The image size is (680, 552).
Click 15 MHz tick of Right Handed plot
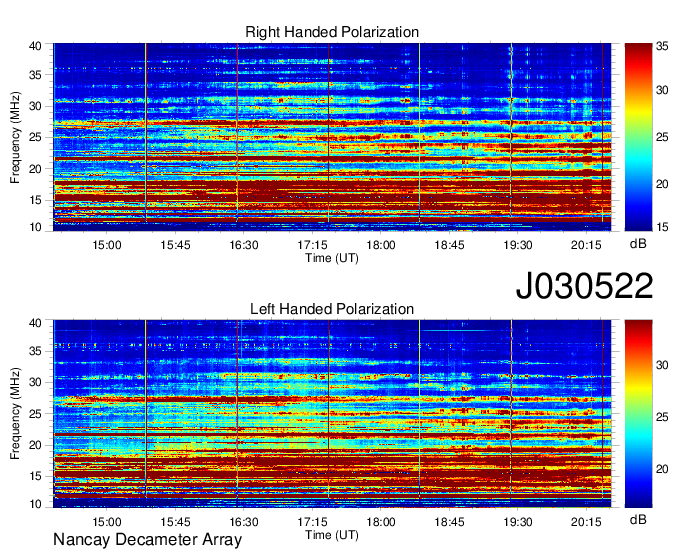[x=36, y=200]
